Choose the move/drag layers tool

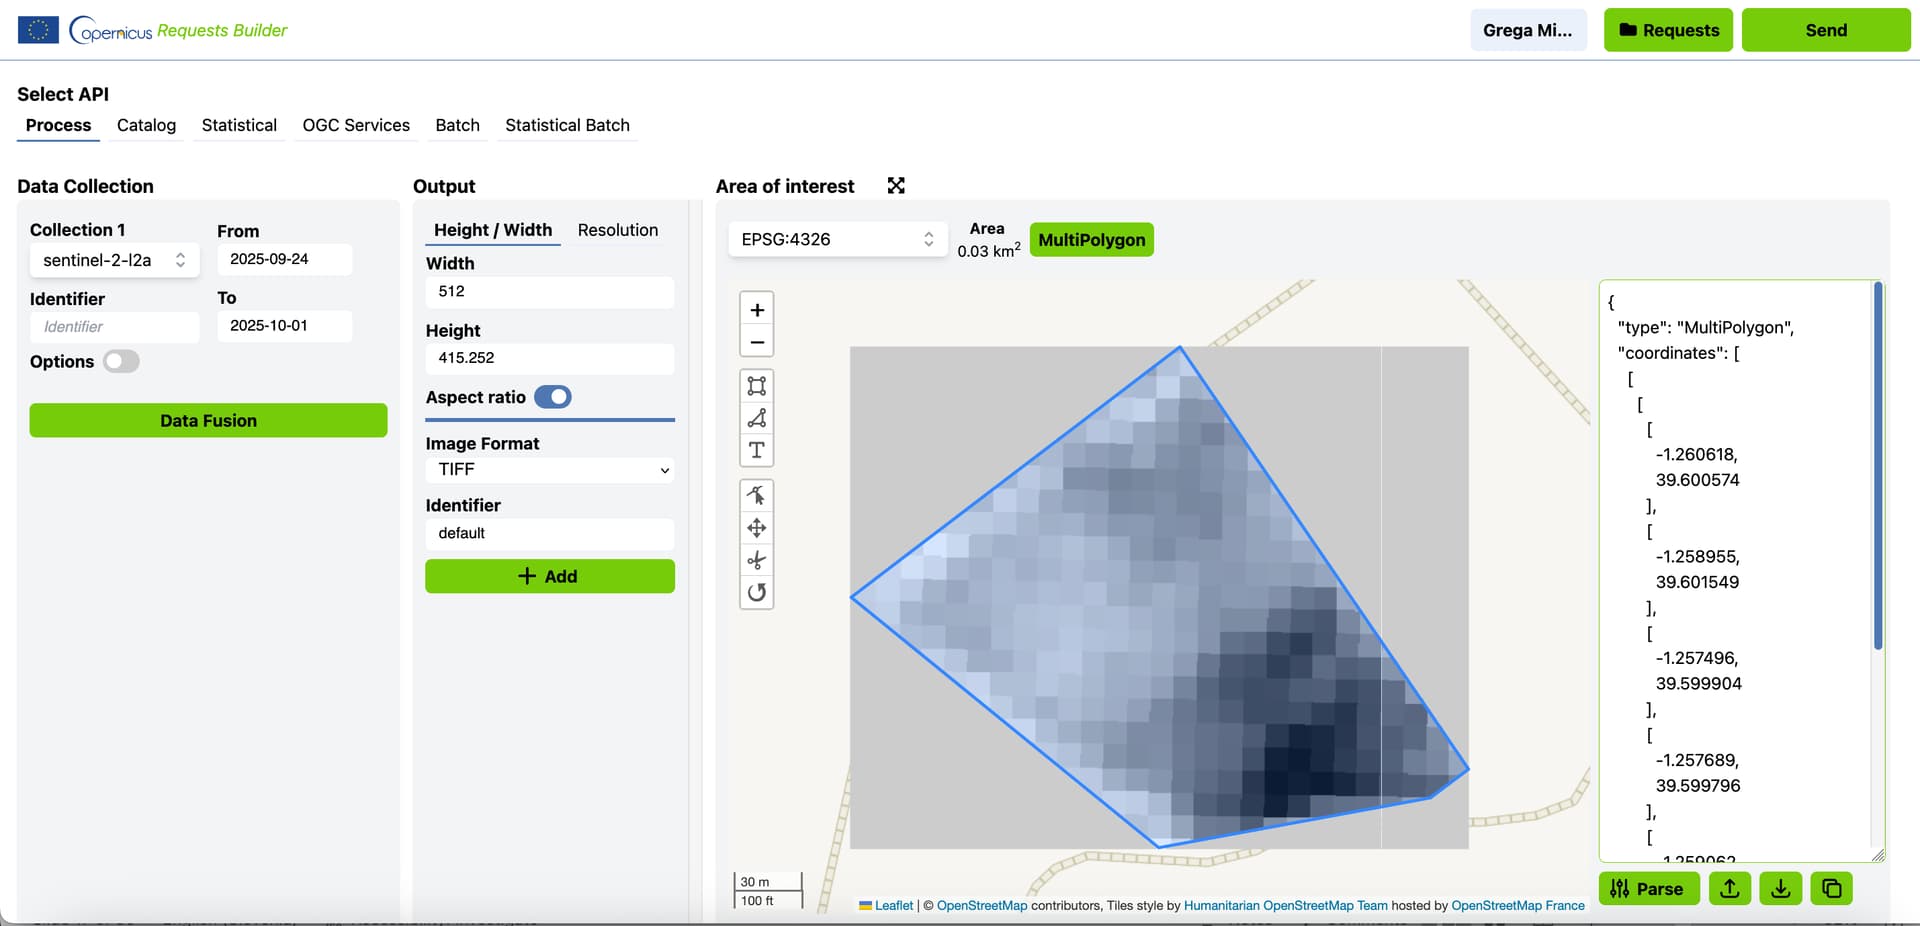(x=757, y=528)
